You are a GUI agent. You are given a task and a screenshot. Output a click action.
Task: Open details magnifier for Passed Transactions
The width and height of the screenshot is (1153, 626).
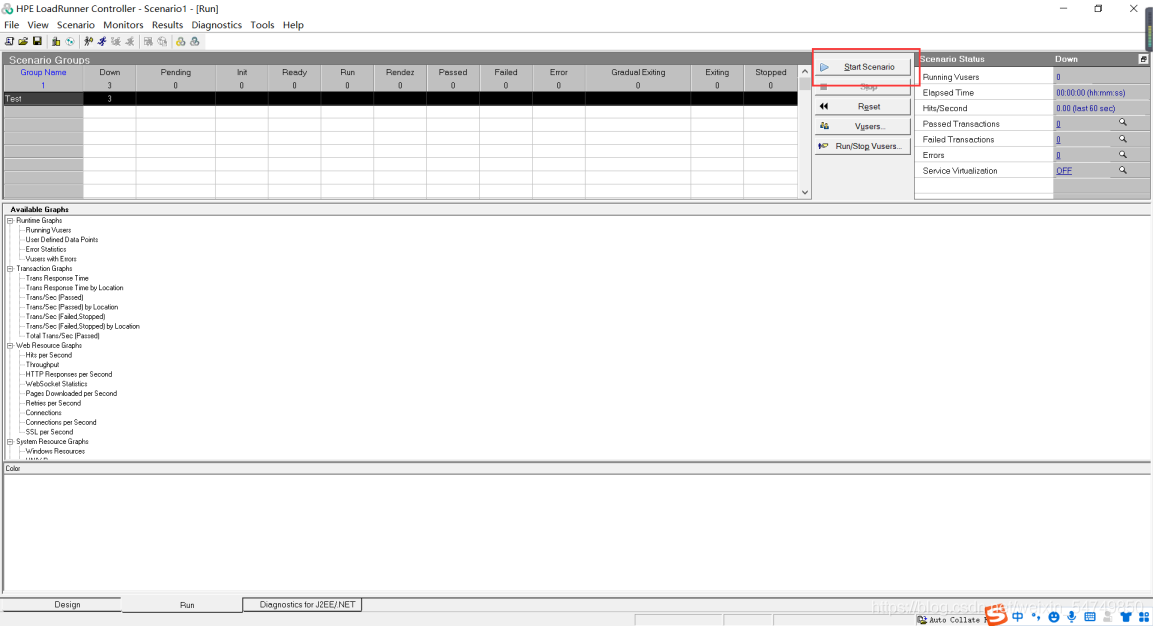click(1122, 123)
